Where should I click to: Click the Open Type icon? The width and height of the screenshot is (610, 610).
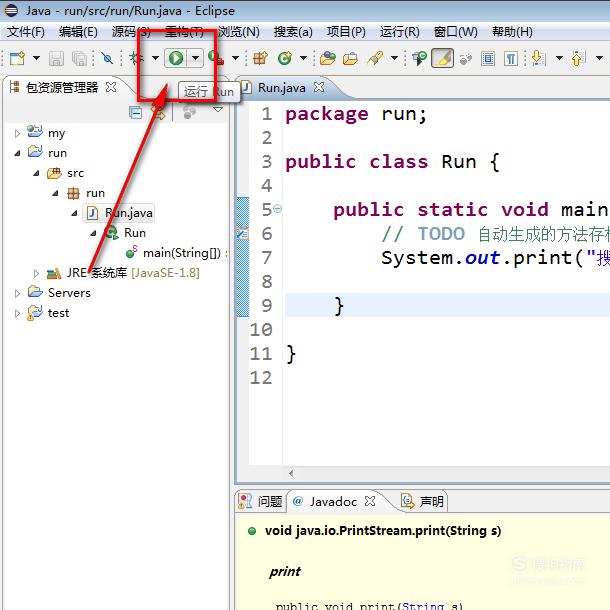(x=328, y=58)
